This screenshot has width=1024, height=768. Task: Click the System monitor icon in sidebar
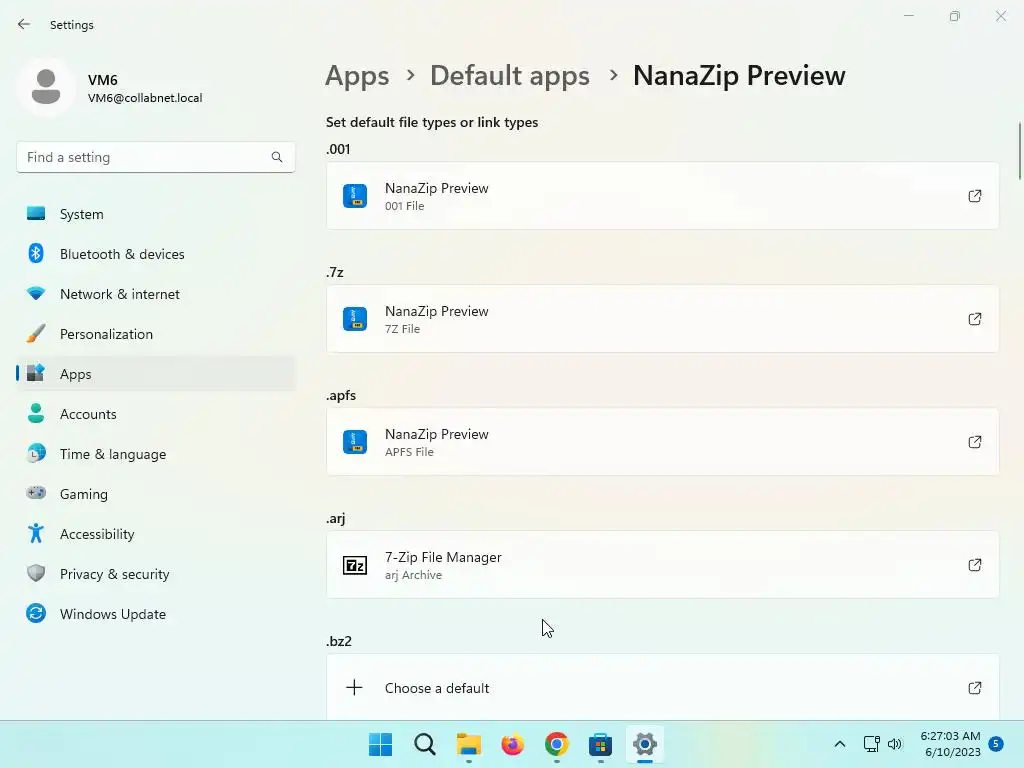point(36,214)
